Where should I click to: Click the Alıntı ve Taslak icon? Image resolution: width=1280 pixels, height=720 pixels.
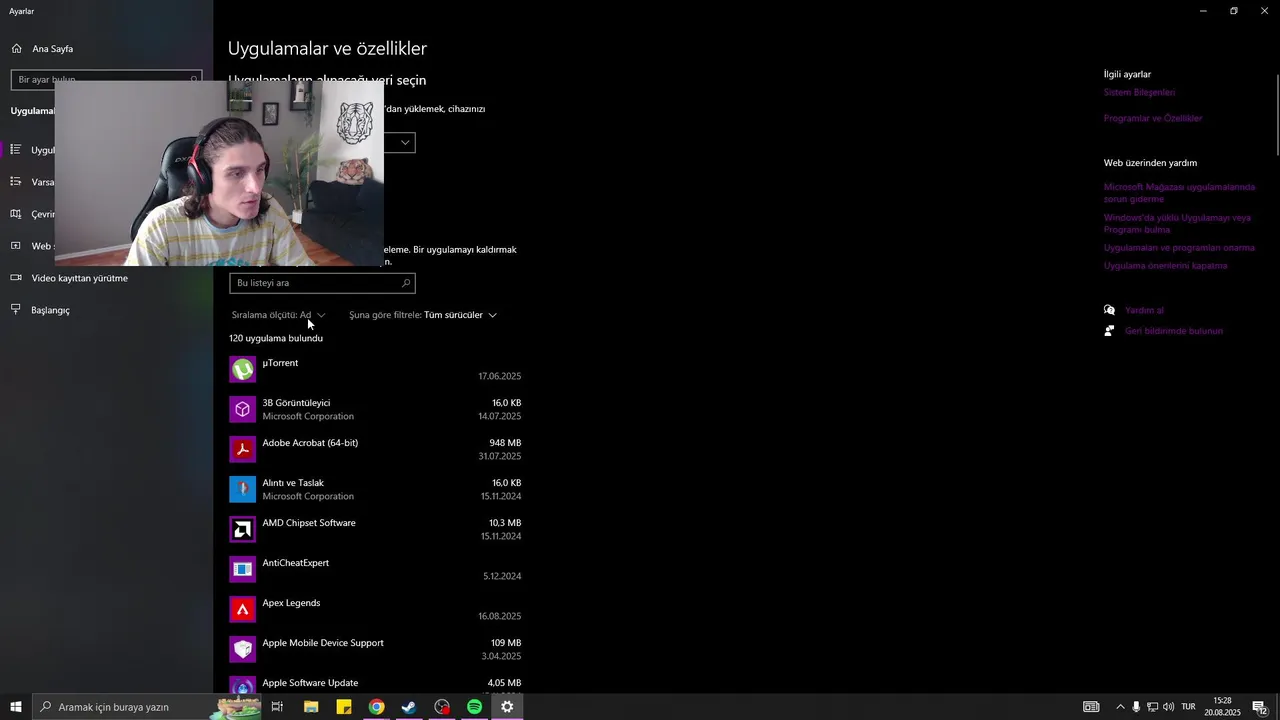coord(242,489)
